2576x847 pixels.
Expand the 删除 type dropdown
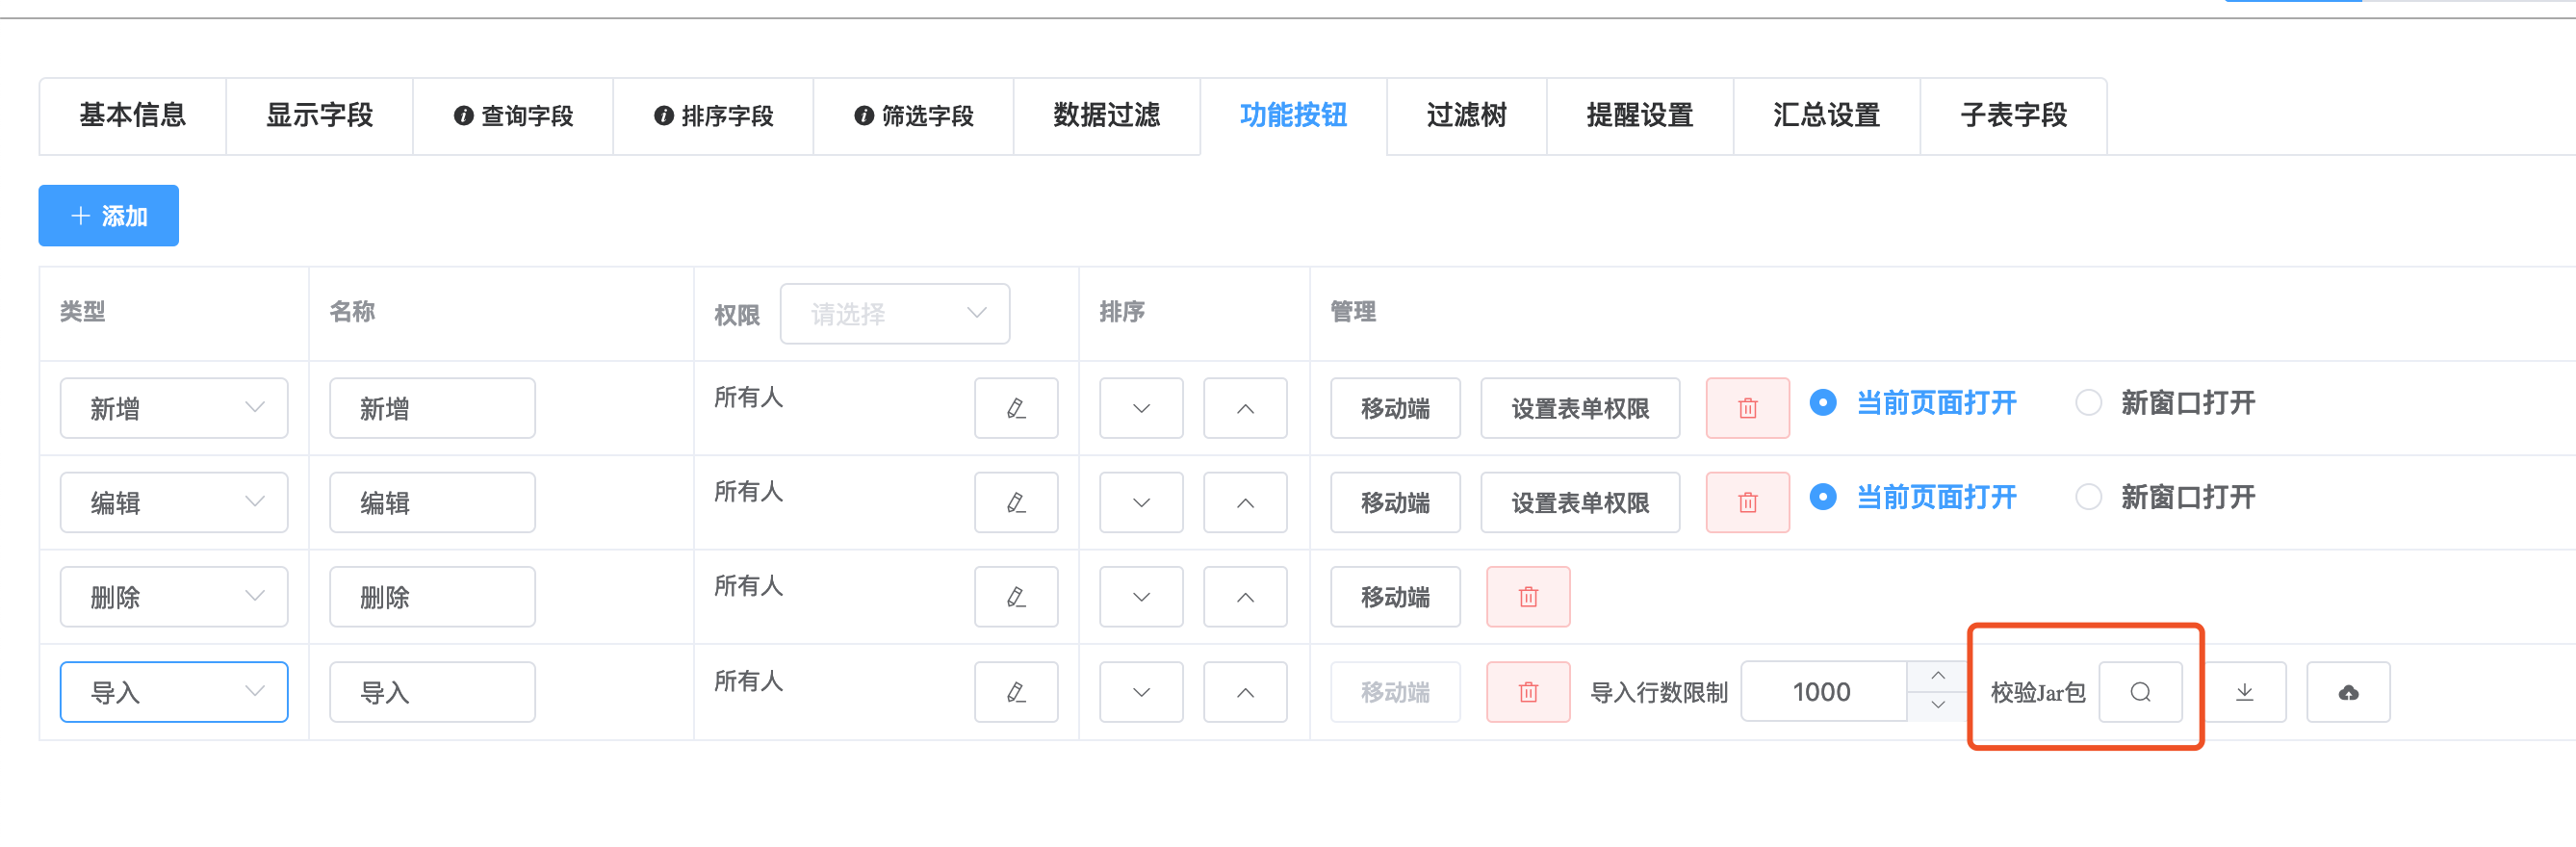coord(174,597)
